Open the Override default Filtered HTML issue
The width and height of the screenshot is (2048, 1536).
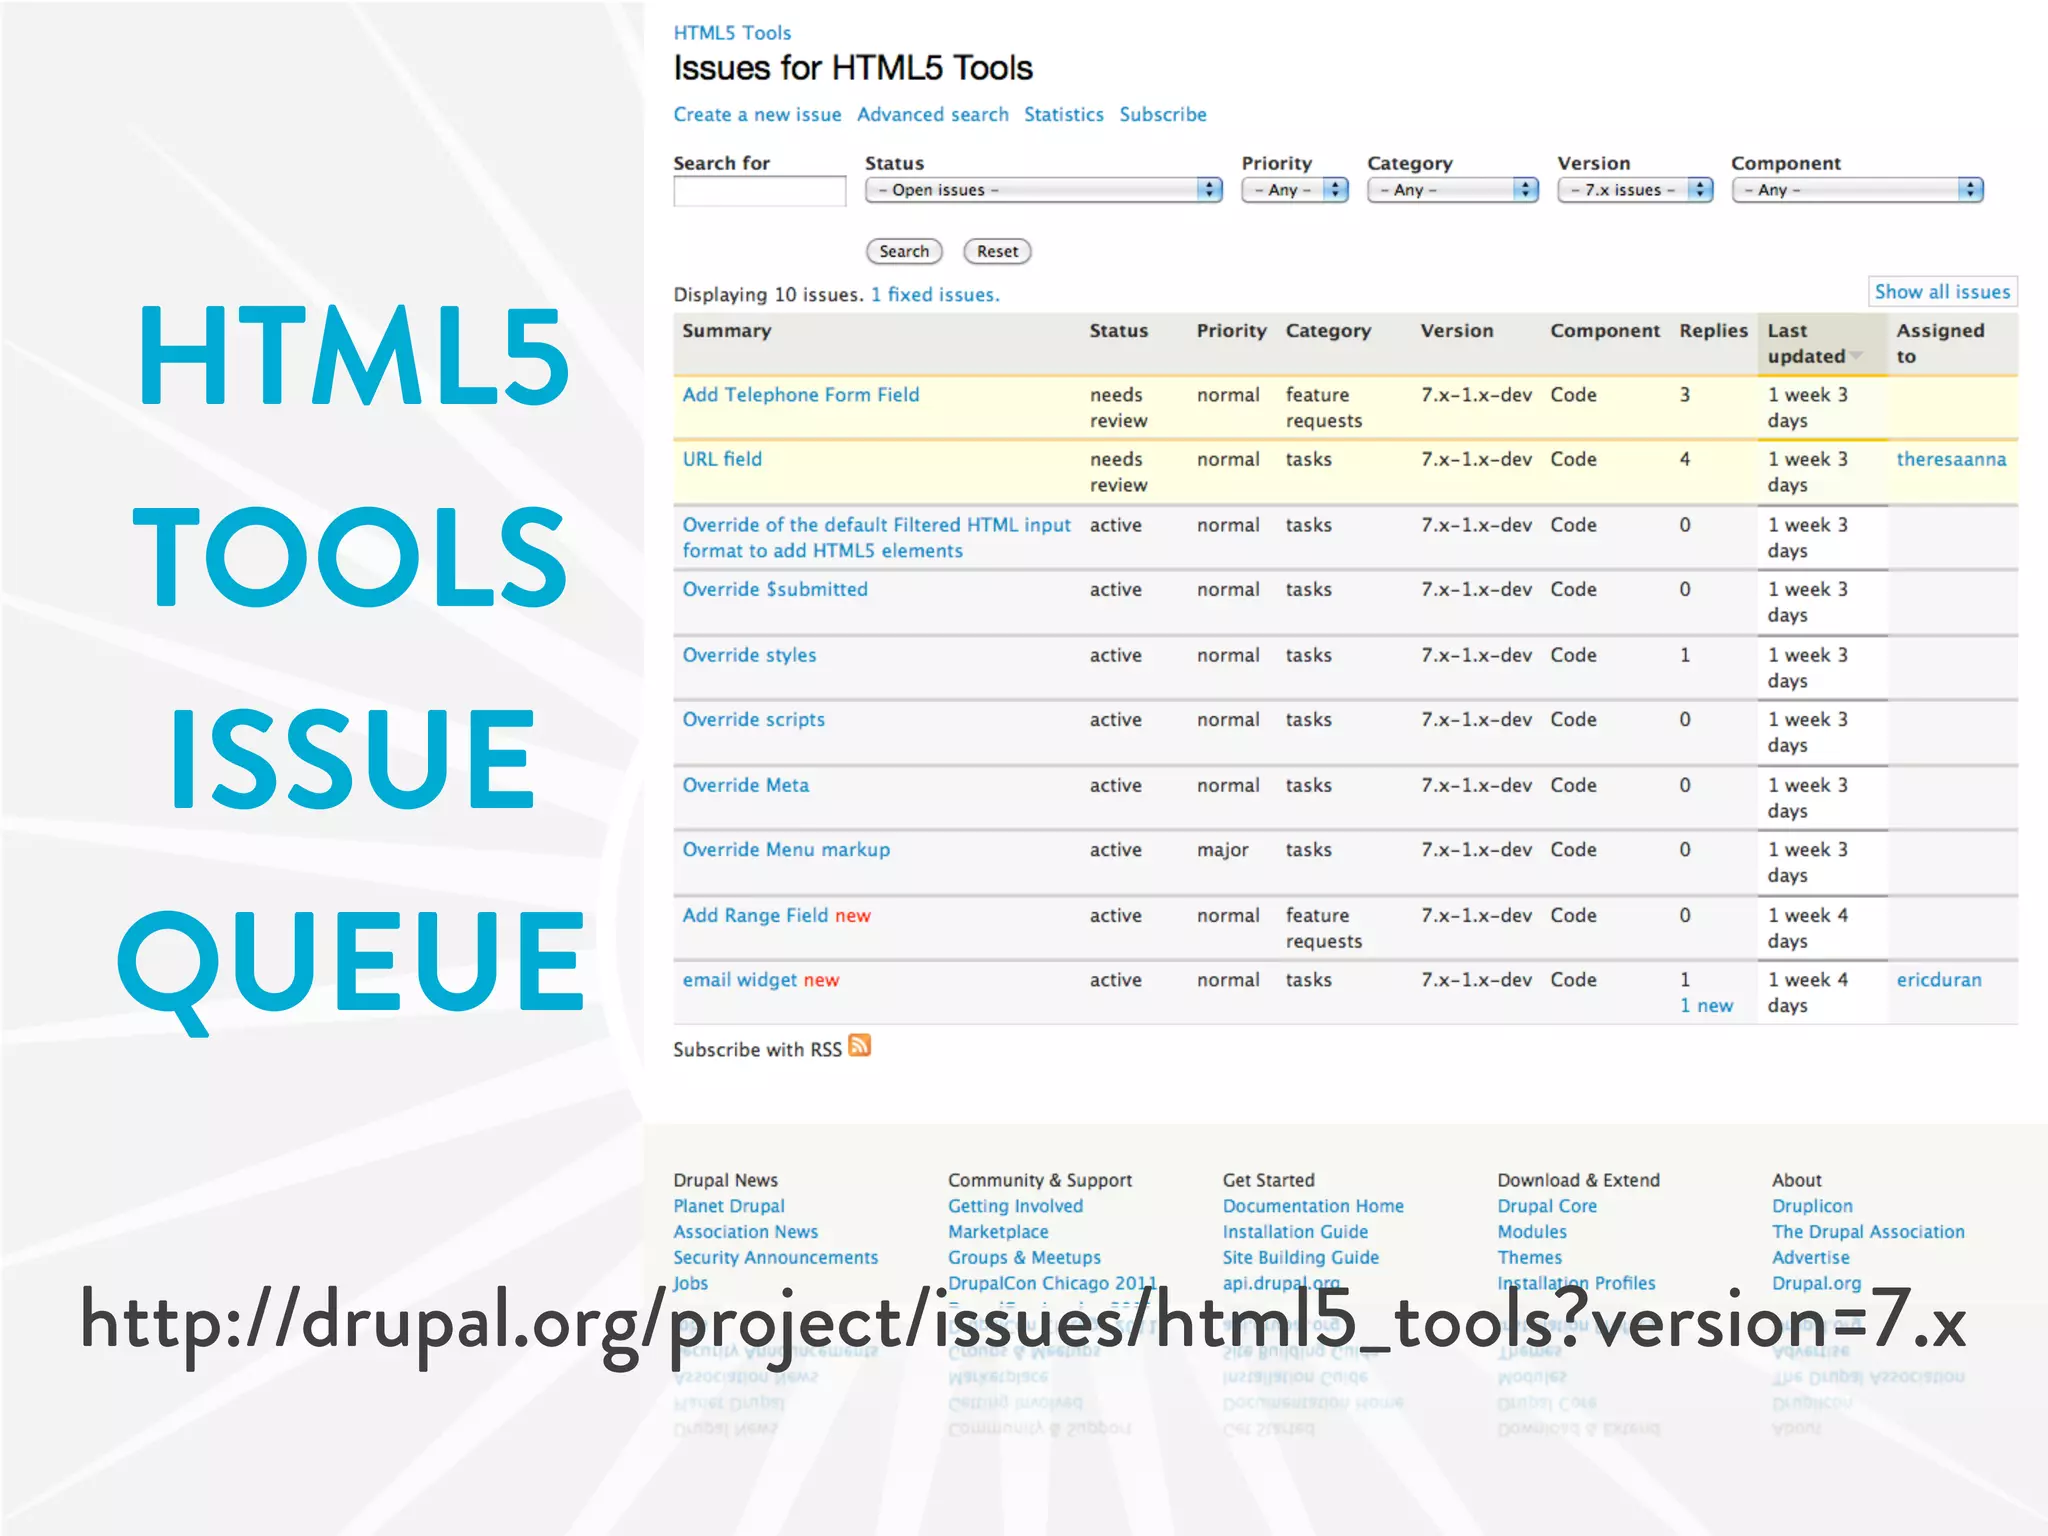click(876, 538)
